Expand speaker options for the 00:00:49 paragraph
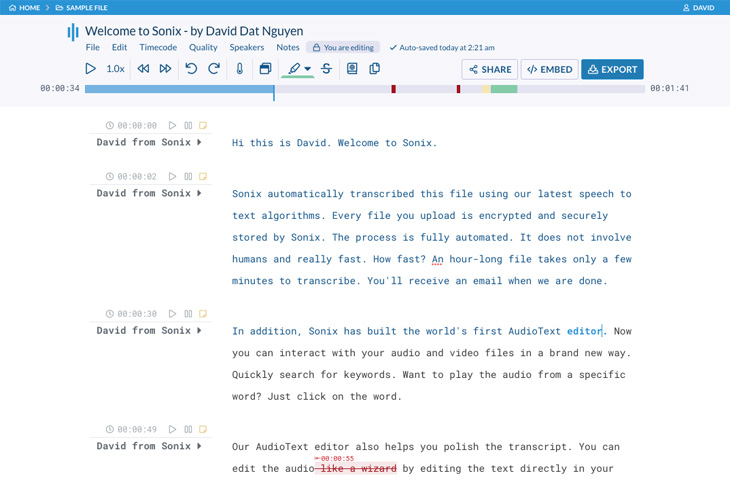Image resolution: width=730 pixels, height=480 pixels. (199, 446)
